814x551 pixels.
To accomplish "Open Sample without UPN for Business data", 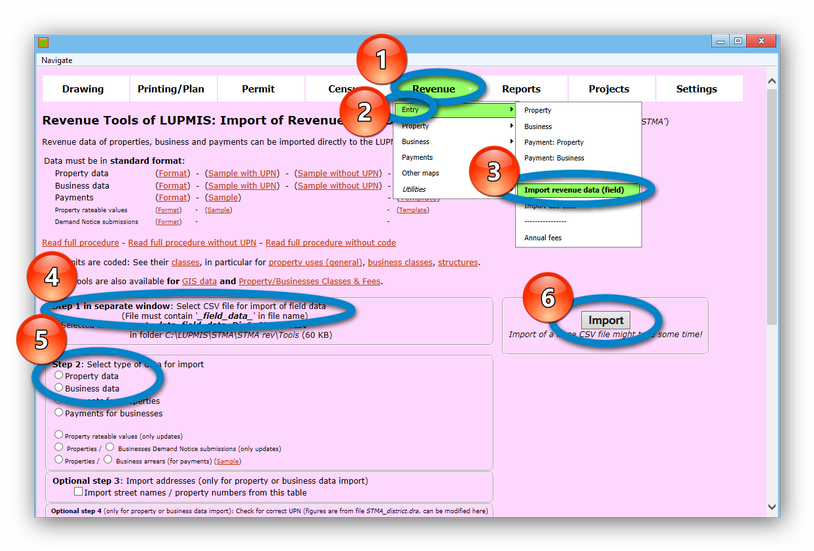I will (x=338, y=185).
